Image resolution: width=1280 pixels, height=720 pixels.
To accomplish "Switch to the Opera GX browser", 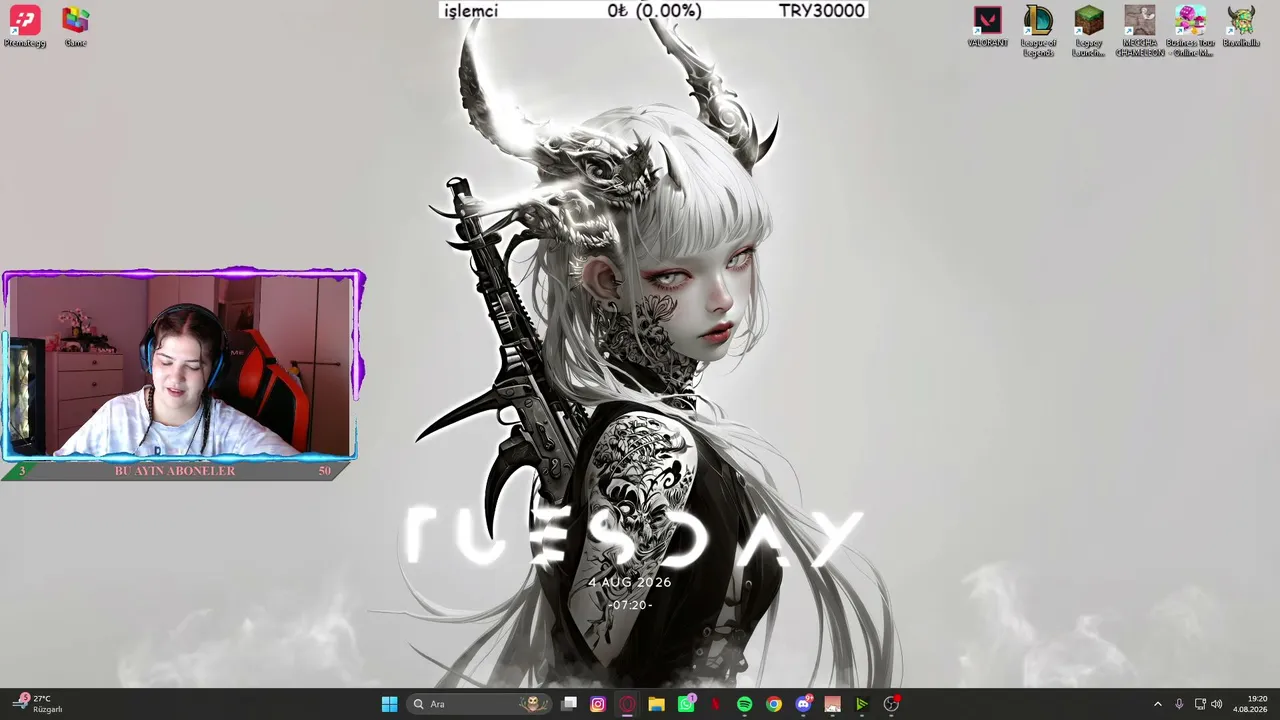I will (627, 704).
